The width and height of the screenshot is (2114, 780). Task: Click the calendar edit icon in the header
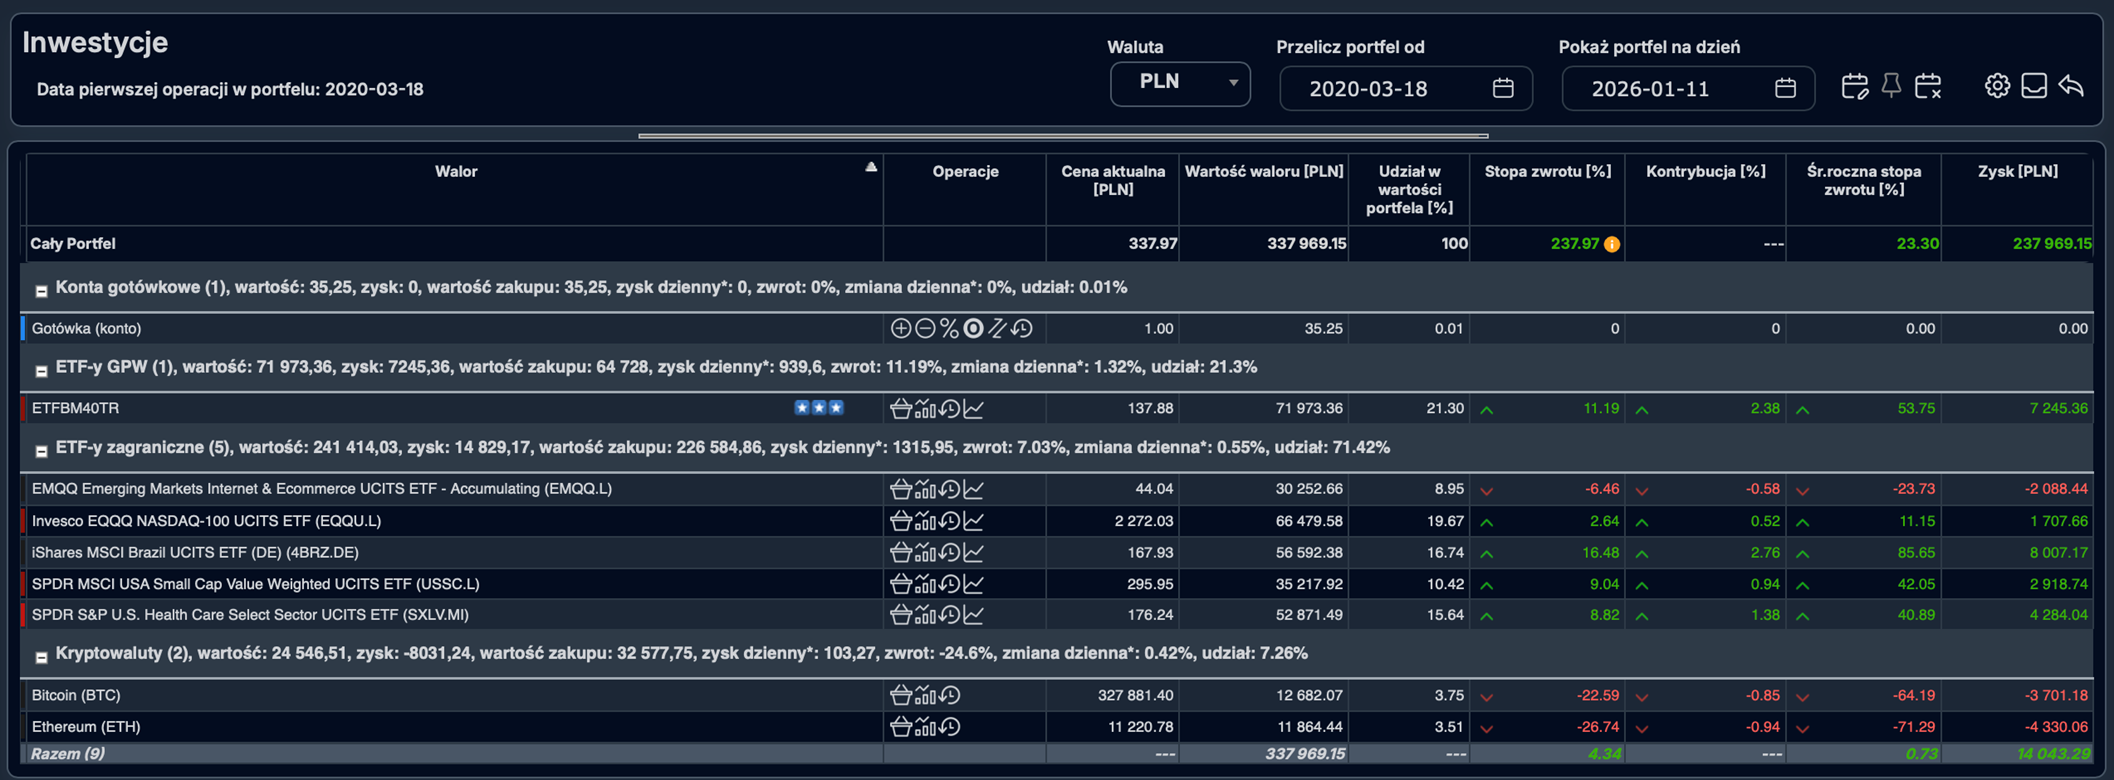[1854, 87]
